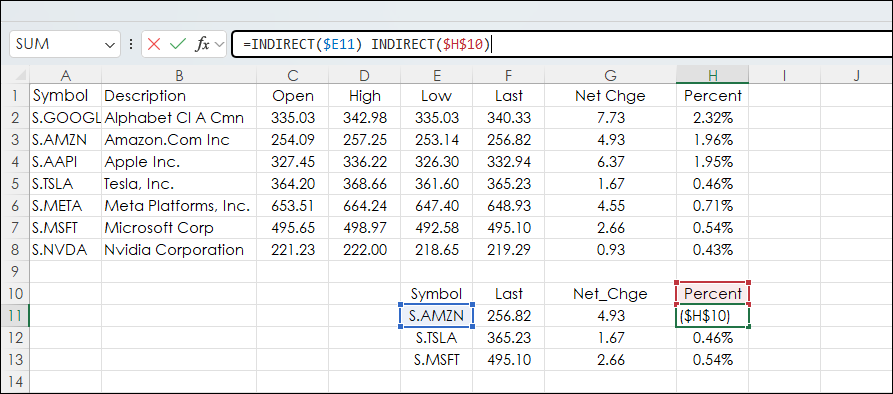Click the Low value 326.30

coord(436,161)
